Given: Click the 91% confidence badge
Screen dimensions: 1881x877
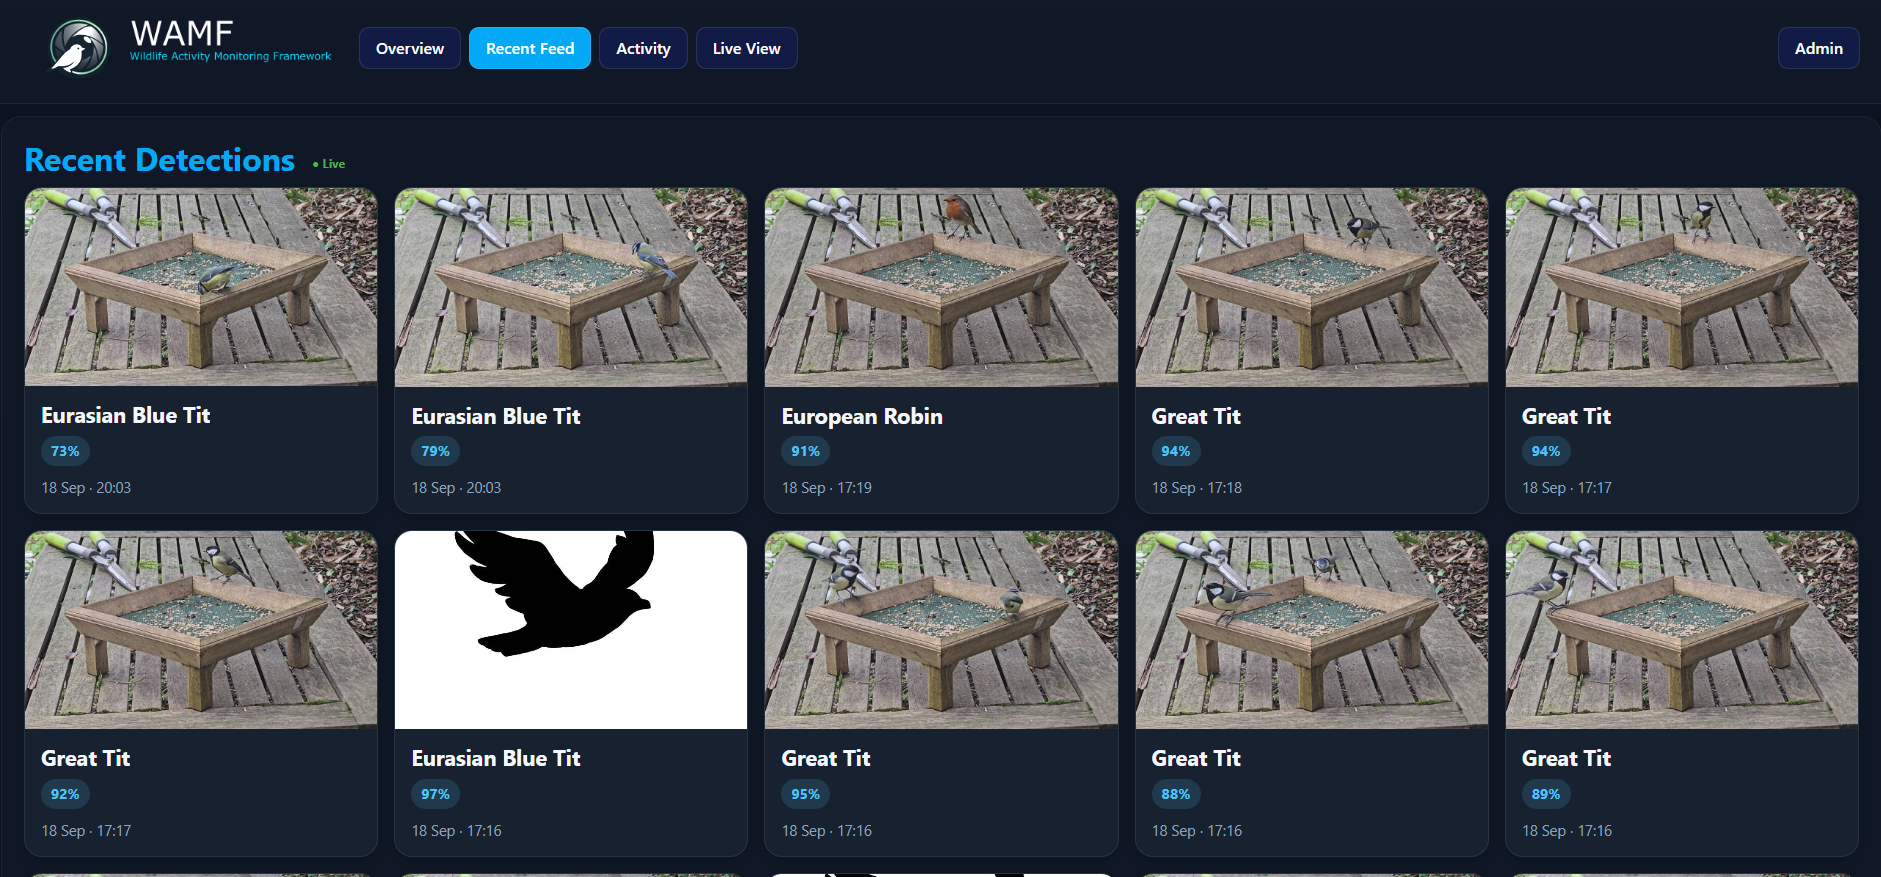Looking at the screenshot, I should pos(805,451).
